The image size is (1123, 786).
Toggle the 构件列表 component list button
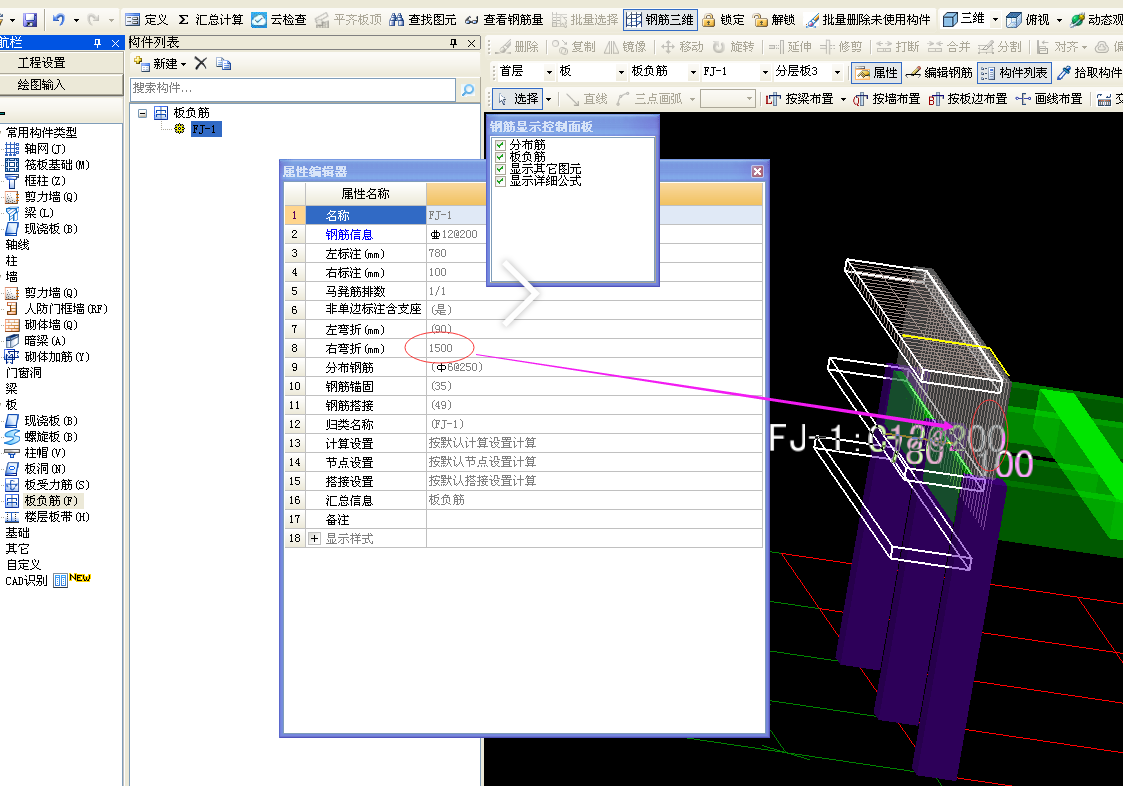pyautogui.click(x=1015, y=72)
